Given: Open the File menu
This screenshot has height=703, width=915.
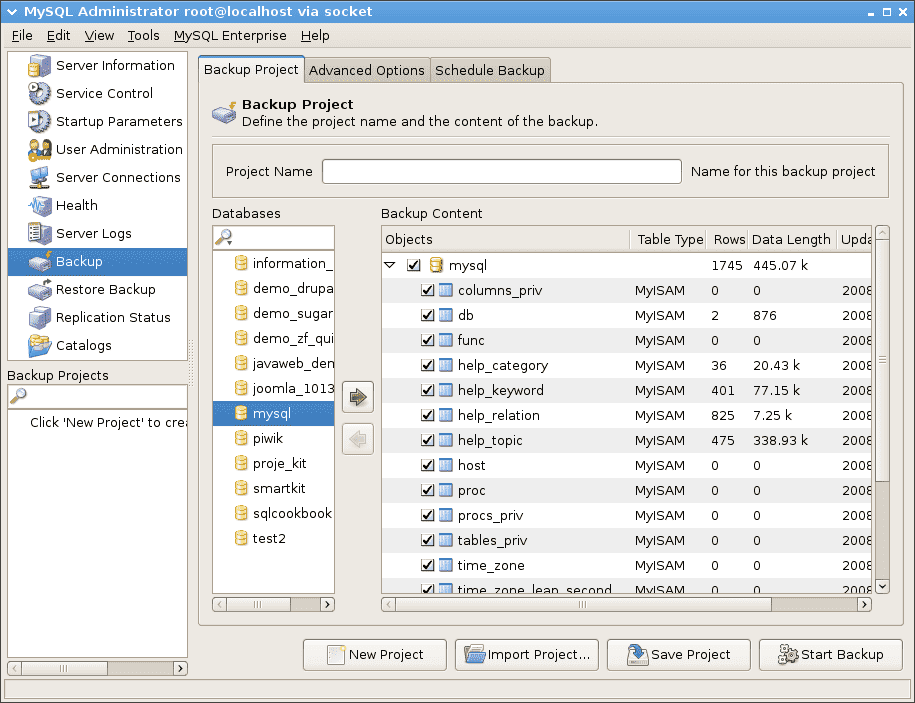Looking at the screenshot, I should click(x=22, y=36).
